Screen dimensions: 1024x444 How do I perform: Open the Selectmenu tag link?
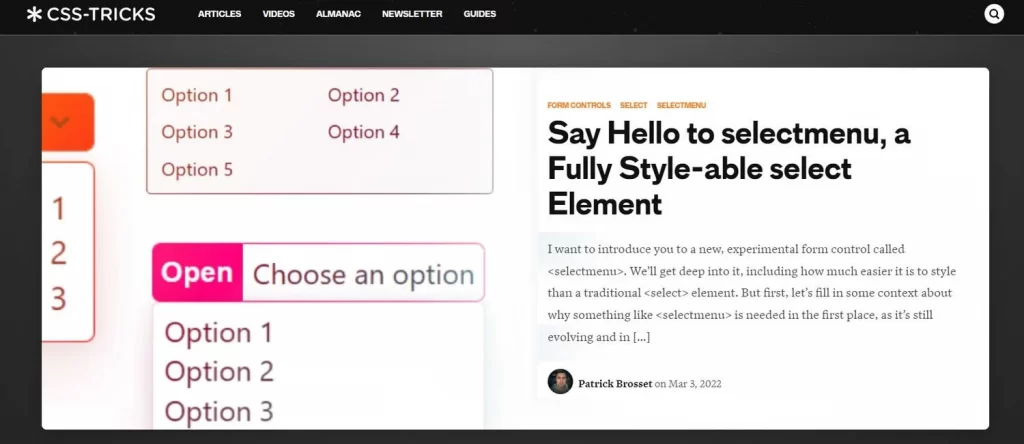pos(681,105)
